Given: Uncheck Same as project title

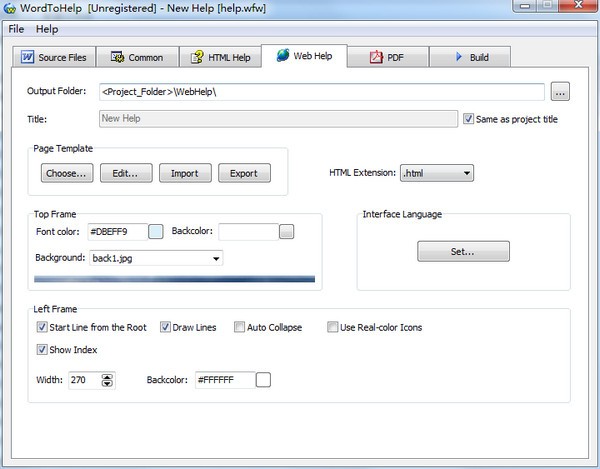Looking at the screenshot, I should point(469,119).
